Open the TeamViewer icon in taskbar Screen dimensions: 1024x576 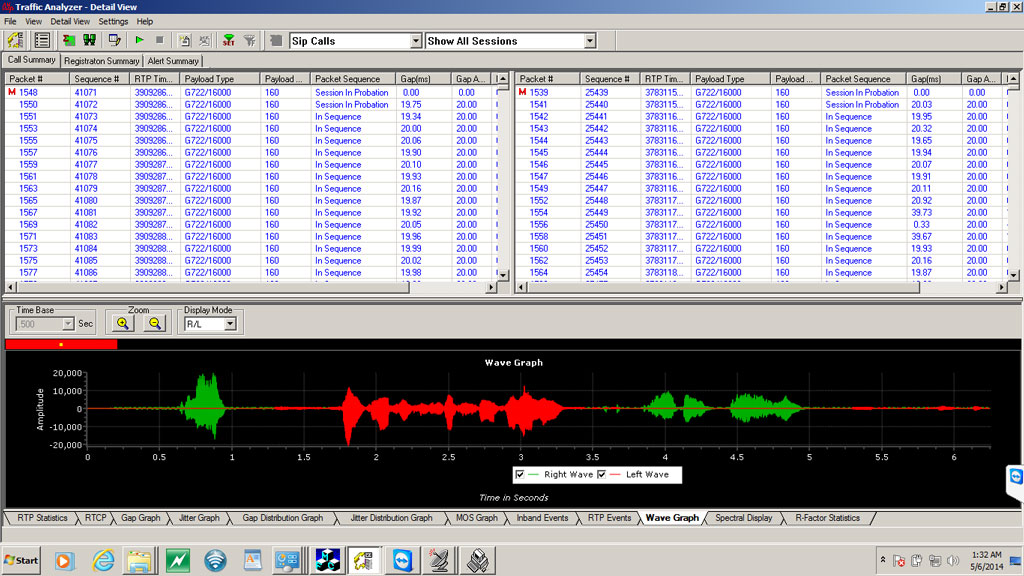(402, 560)
